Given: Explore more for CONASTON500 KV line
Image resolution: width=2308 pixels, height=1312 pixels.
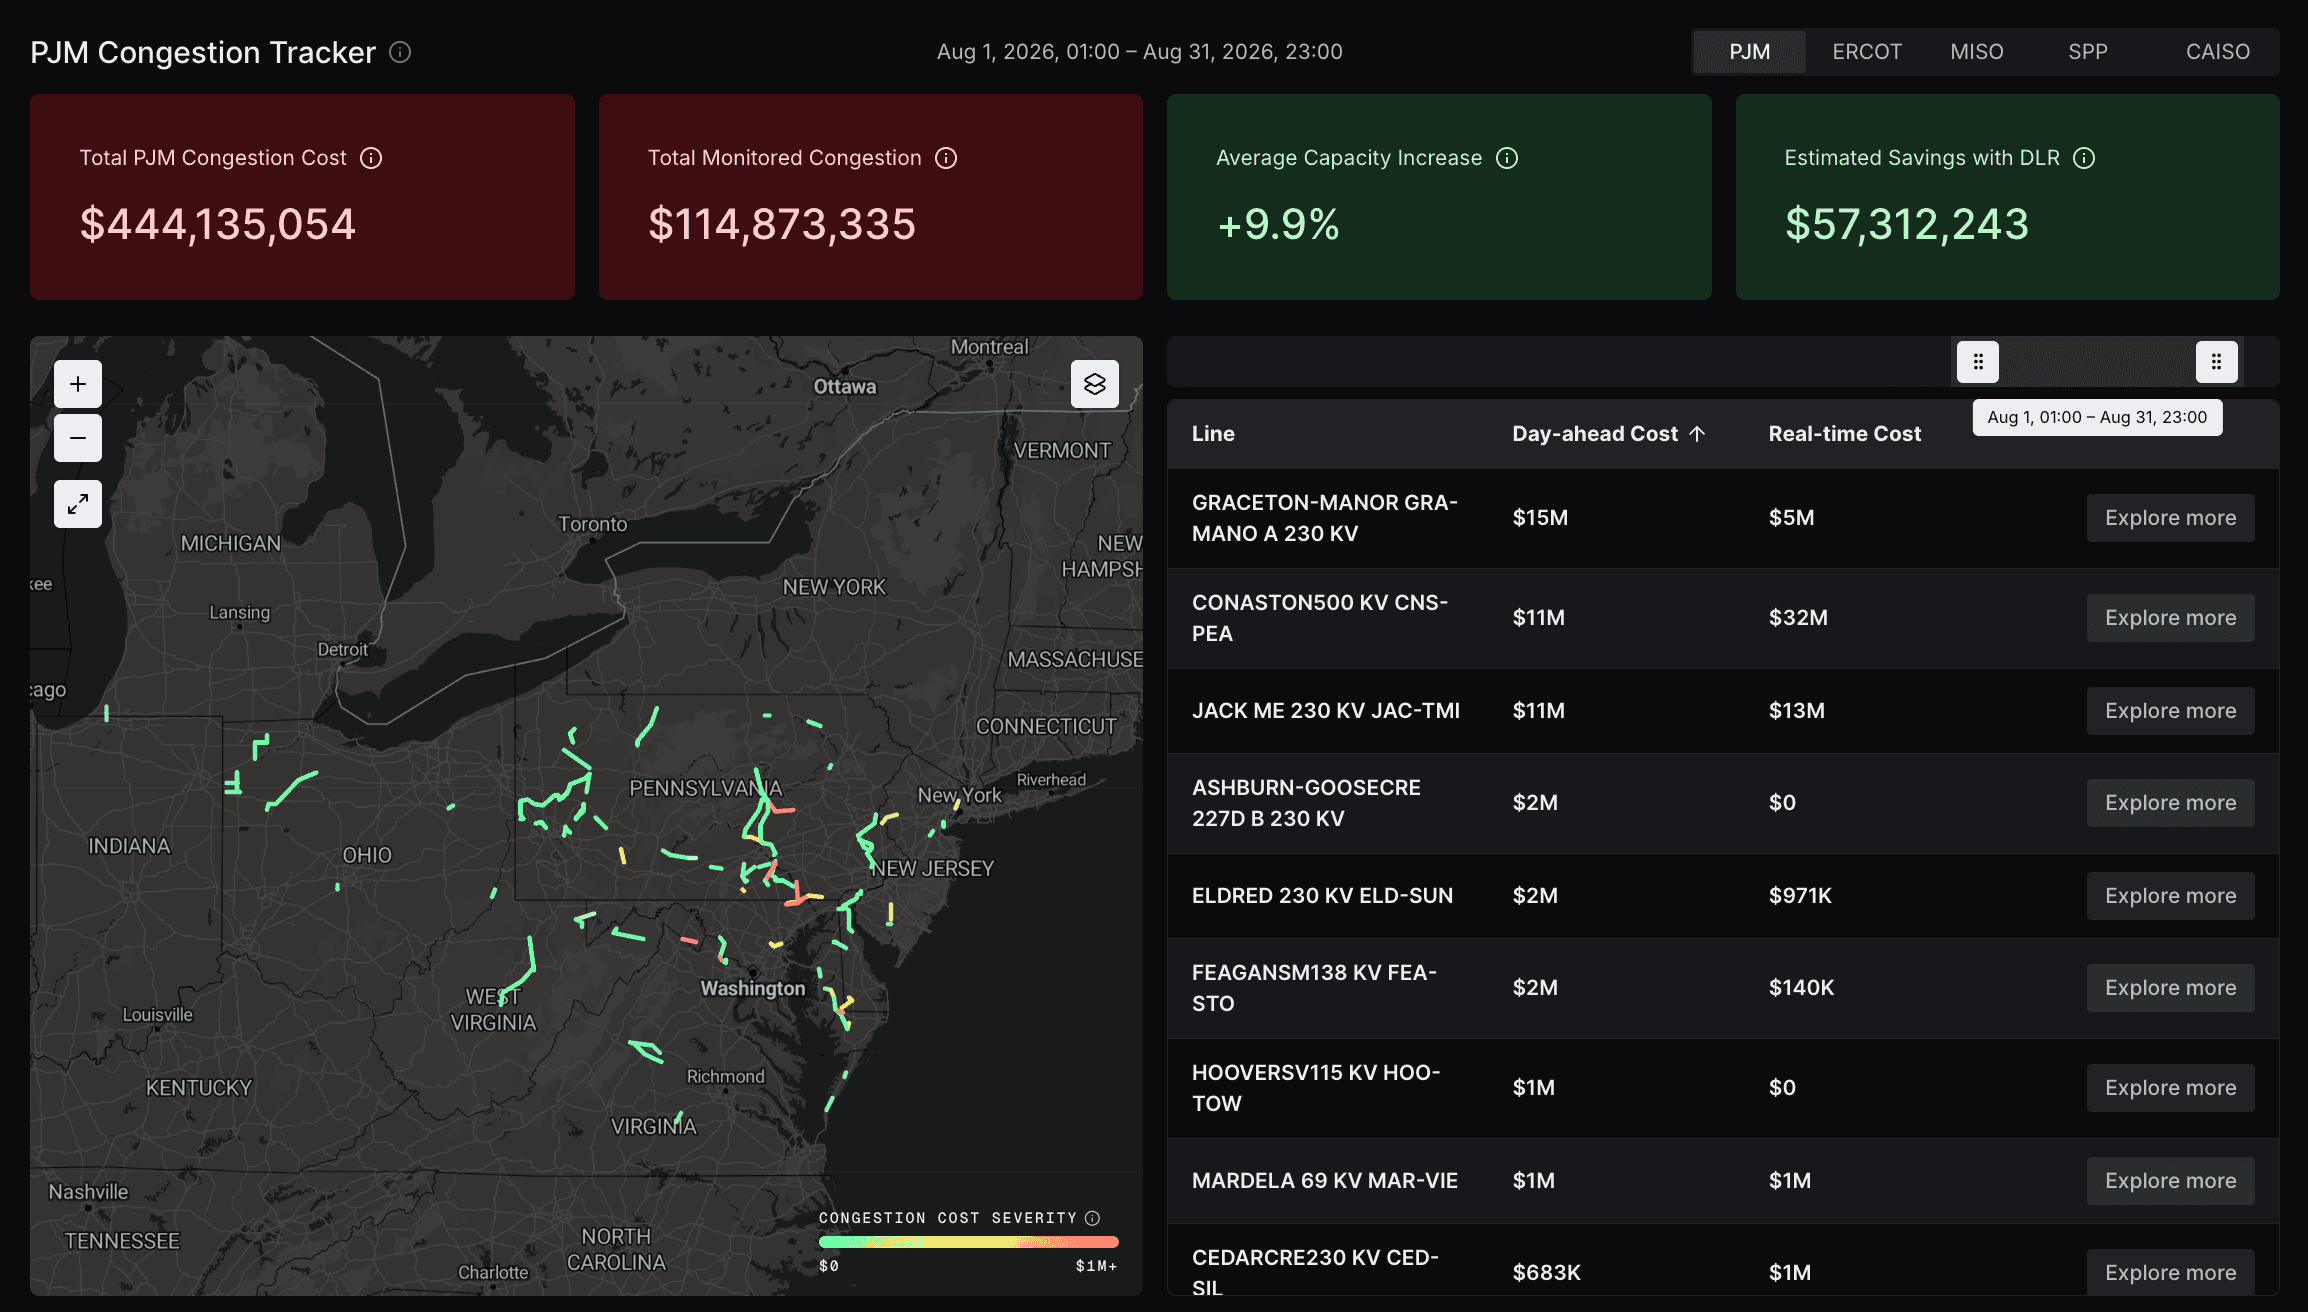Looking at the screenshot, I should click(x=2170, y=618).
